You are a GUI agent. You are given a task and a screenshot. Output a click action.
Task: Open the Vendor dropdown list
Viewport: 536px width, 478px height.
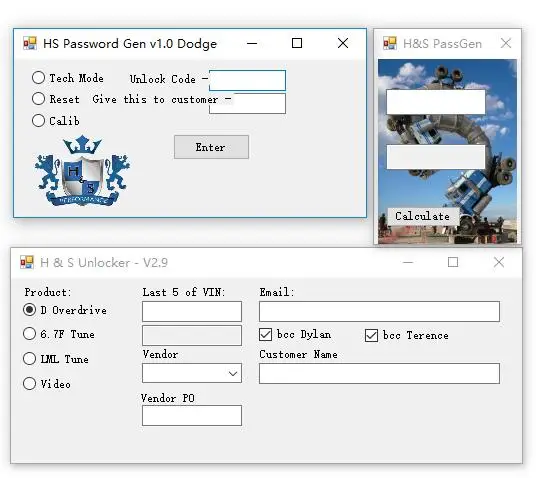192,373
